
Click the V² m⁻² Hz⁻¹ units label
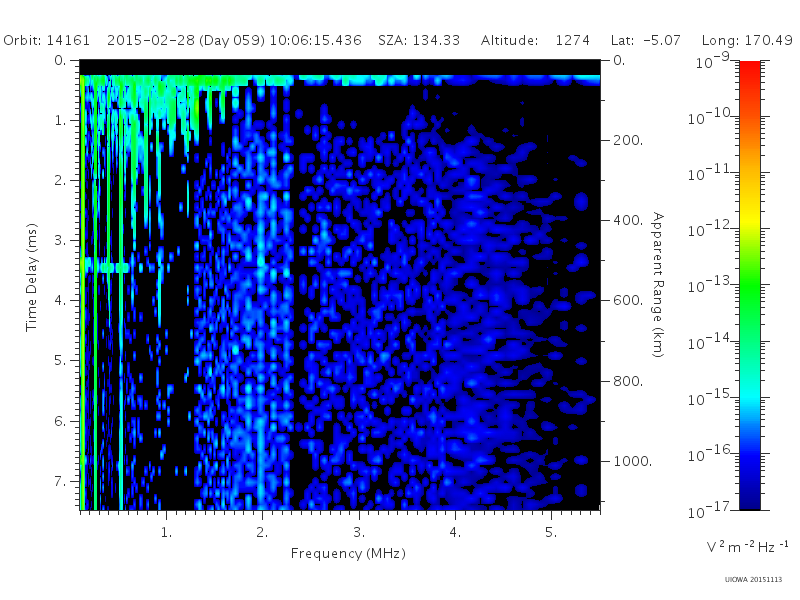[x=747, y=546]
